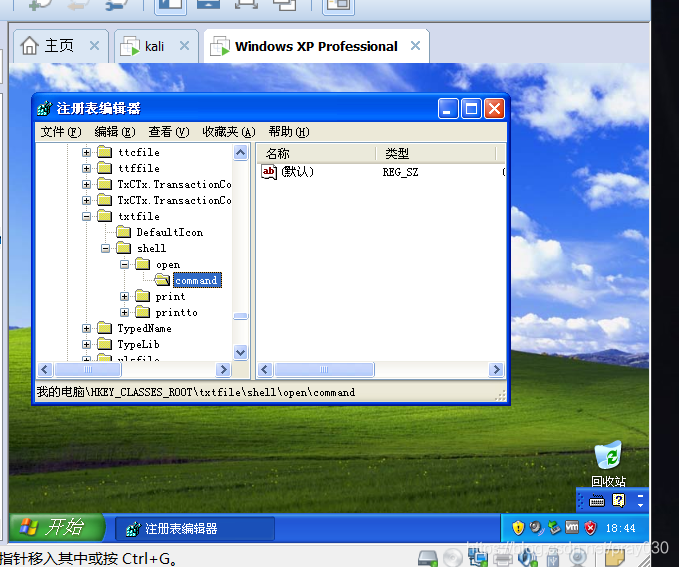679x567 pixels.
Task: Click the printer device icon in VMware status bar
Action: pos(503,558)
